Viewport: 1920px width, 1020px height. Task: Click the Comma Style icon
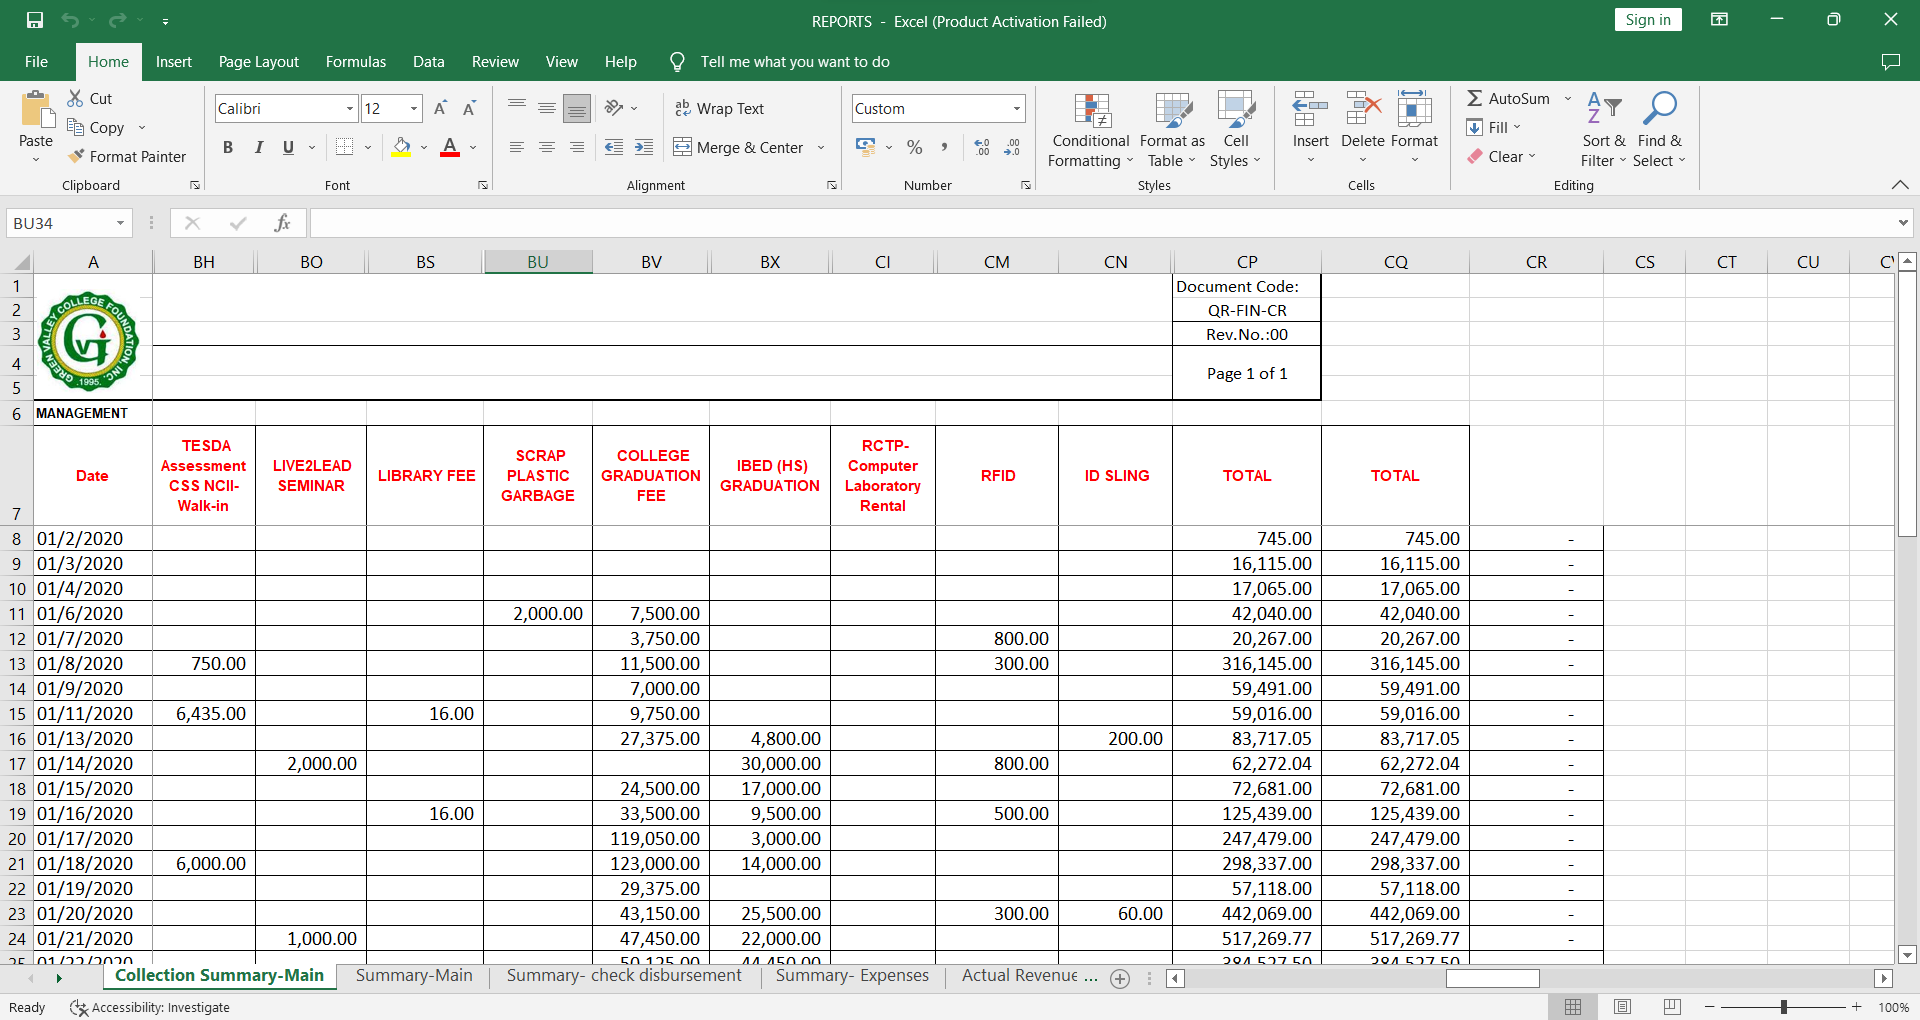tap(943, 147)
